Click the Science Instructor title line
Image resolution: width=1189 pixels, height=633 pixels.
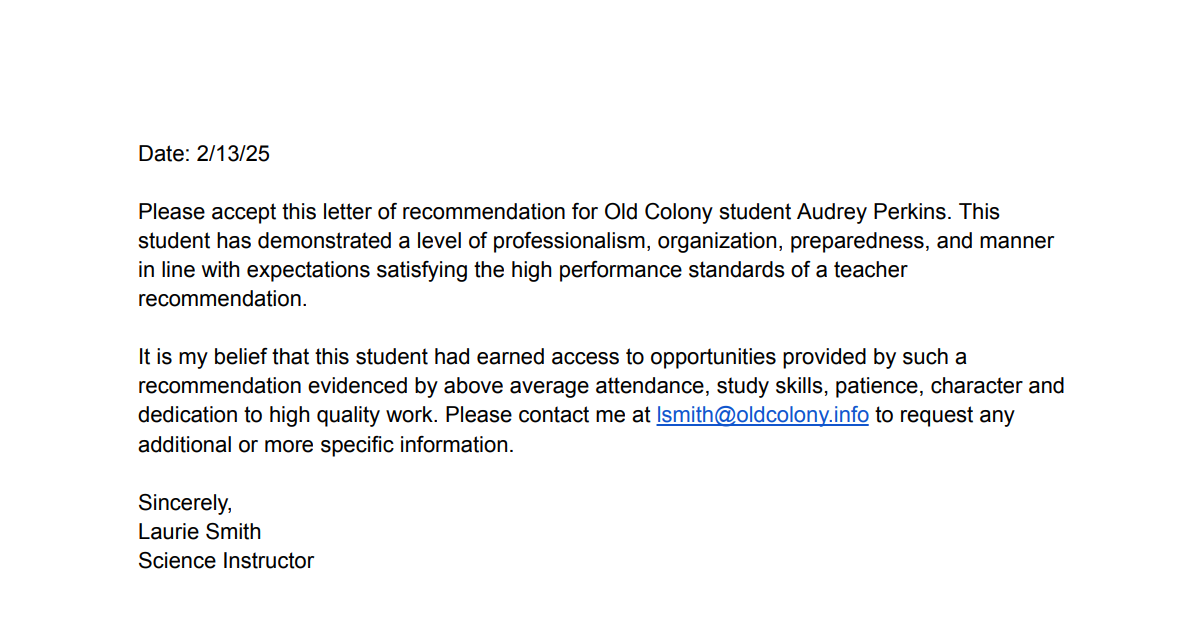[x=226, y=561]
